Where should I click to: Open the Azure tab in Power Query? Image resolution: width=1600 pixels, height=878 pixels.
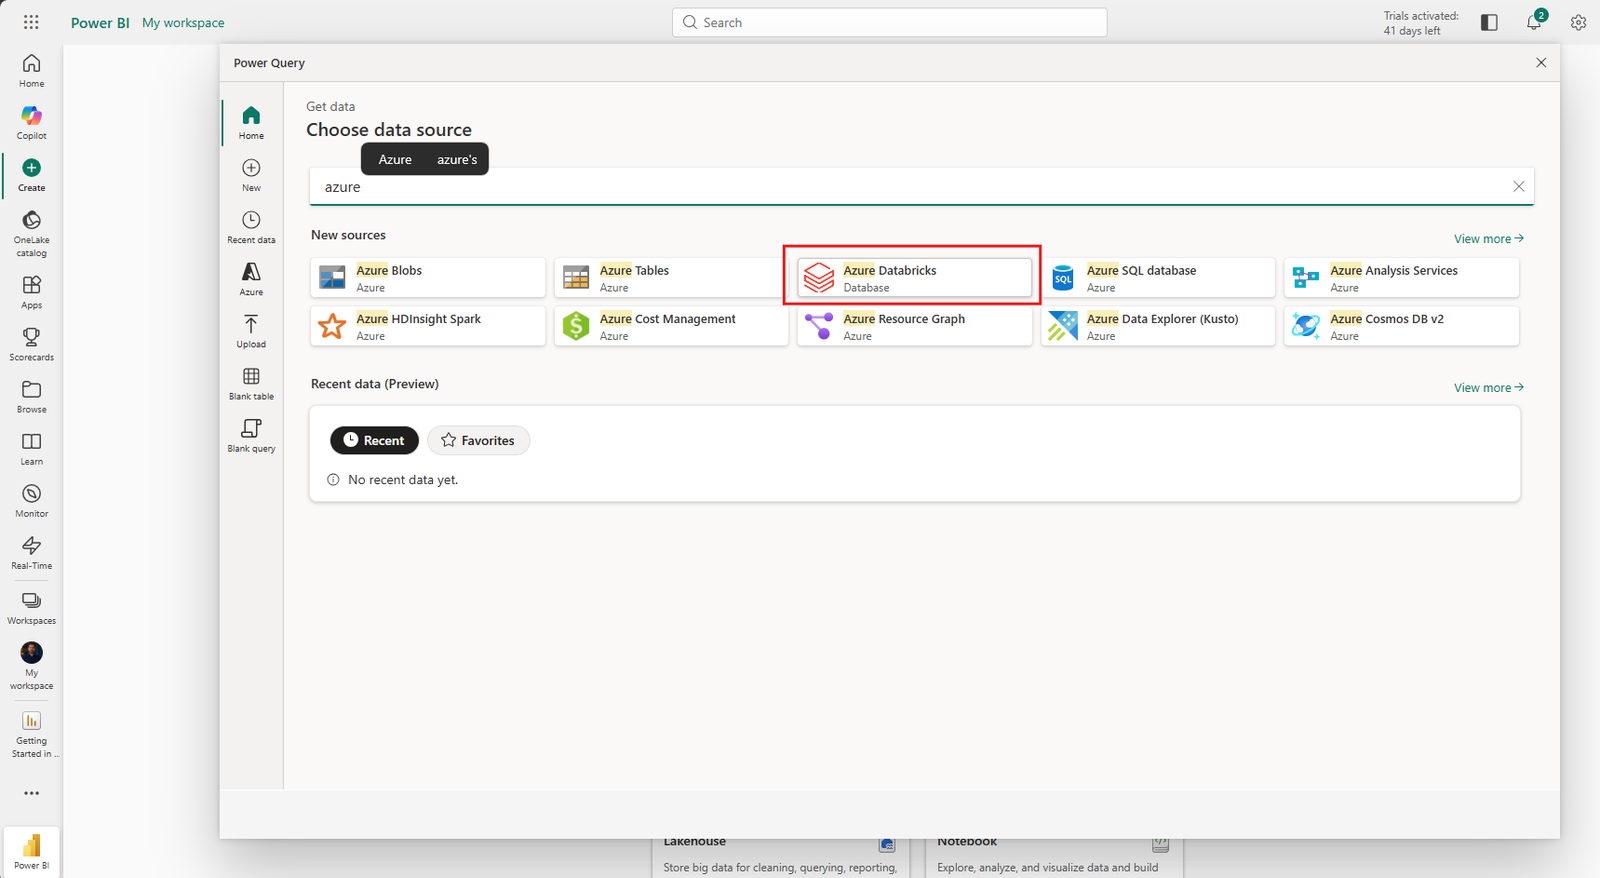(251, 279)
